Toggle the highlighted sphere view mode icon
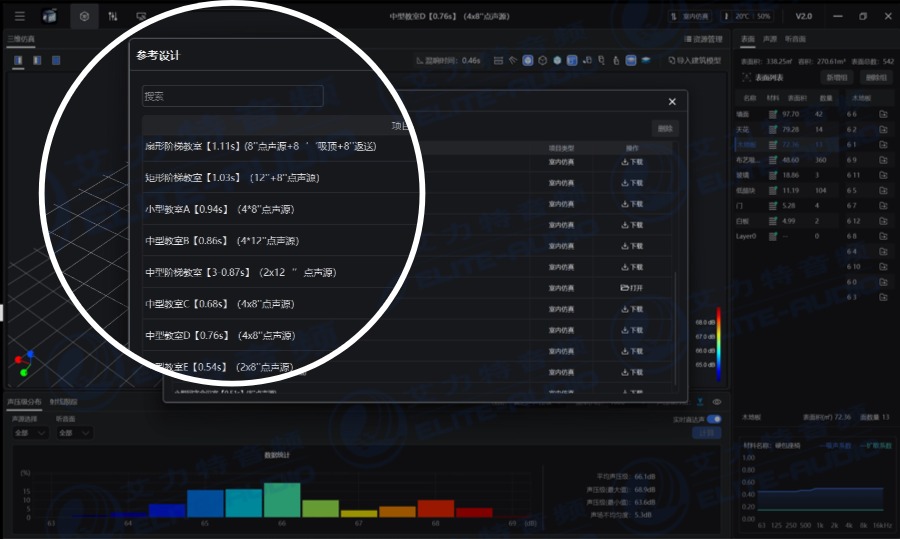This screenshot has width=900, height=539. 528,60
